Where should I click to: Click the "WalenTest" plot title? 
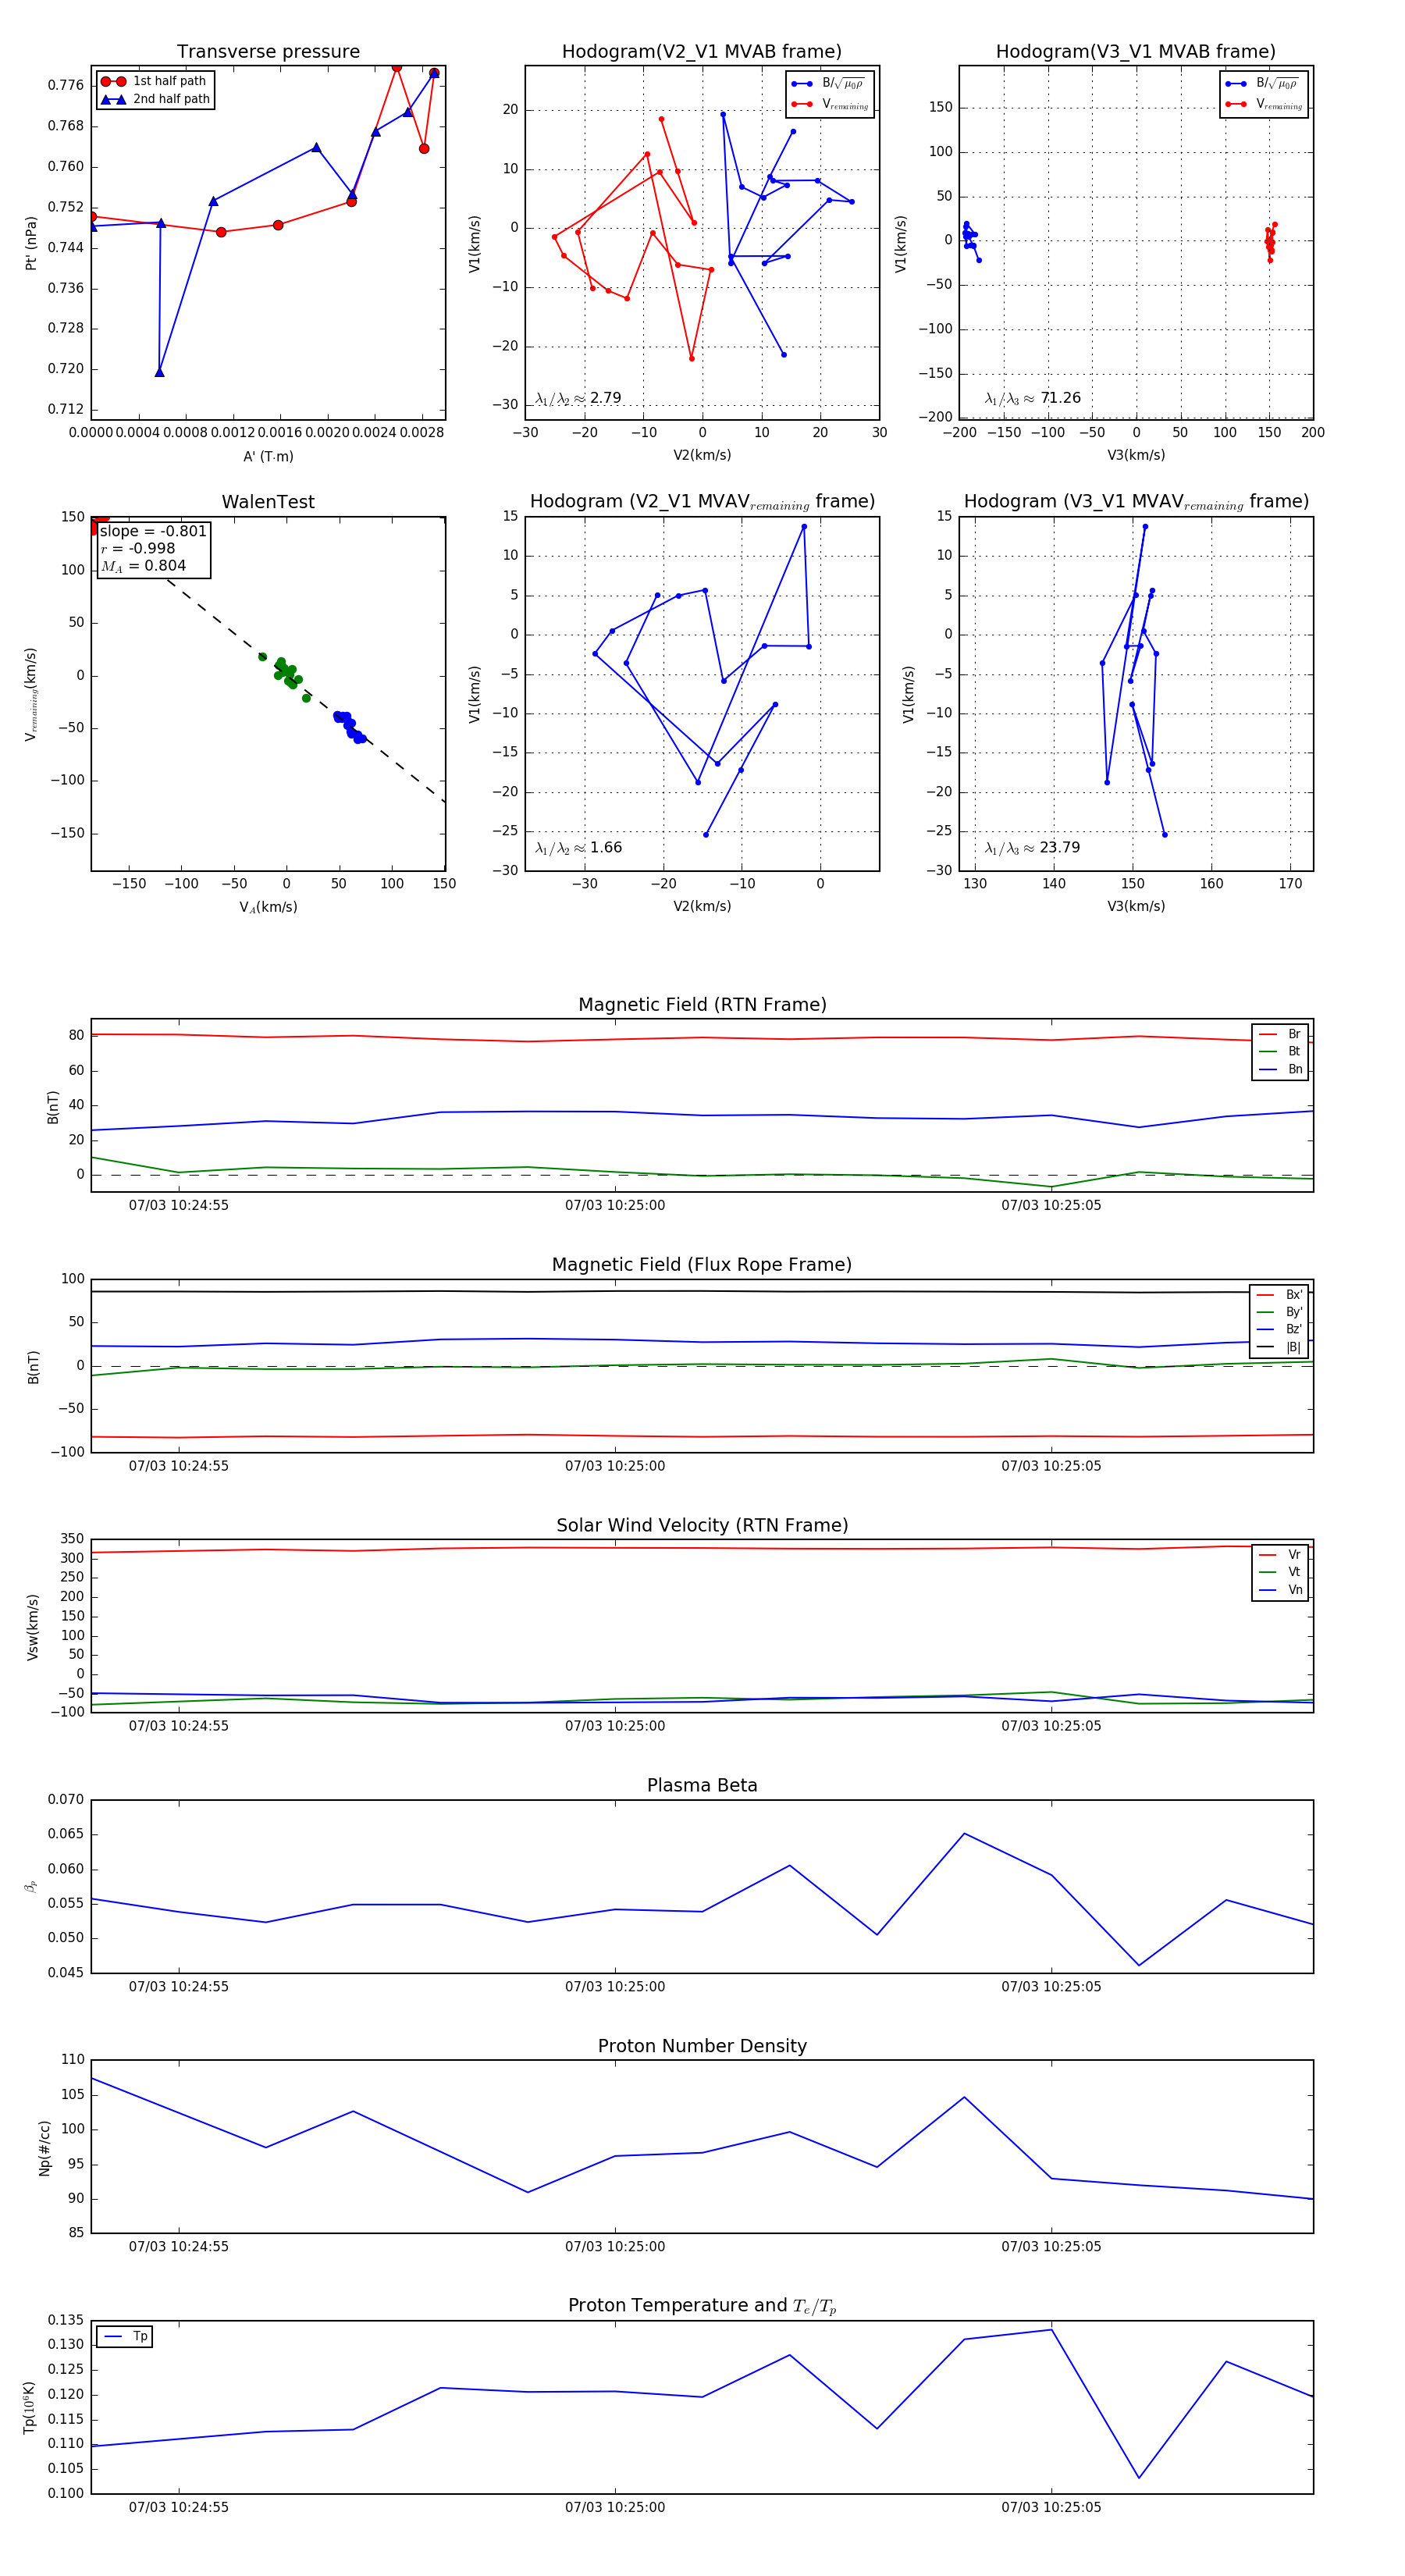tap(268, 502)
